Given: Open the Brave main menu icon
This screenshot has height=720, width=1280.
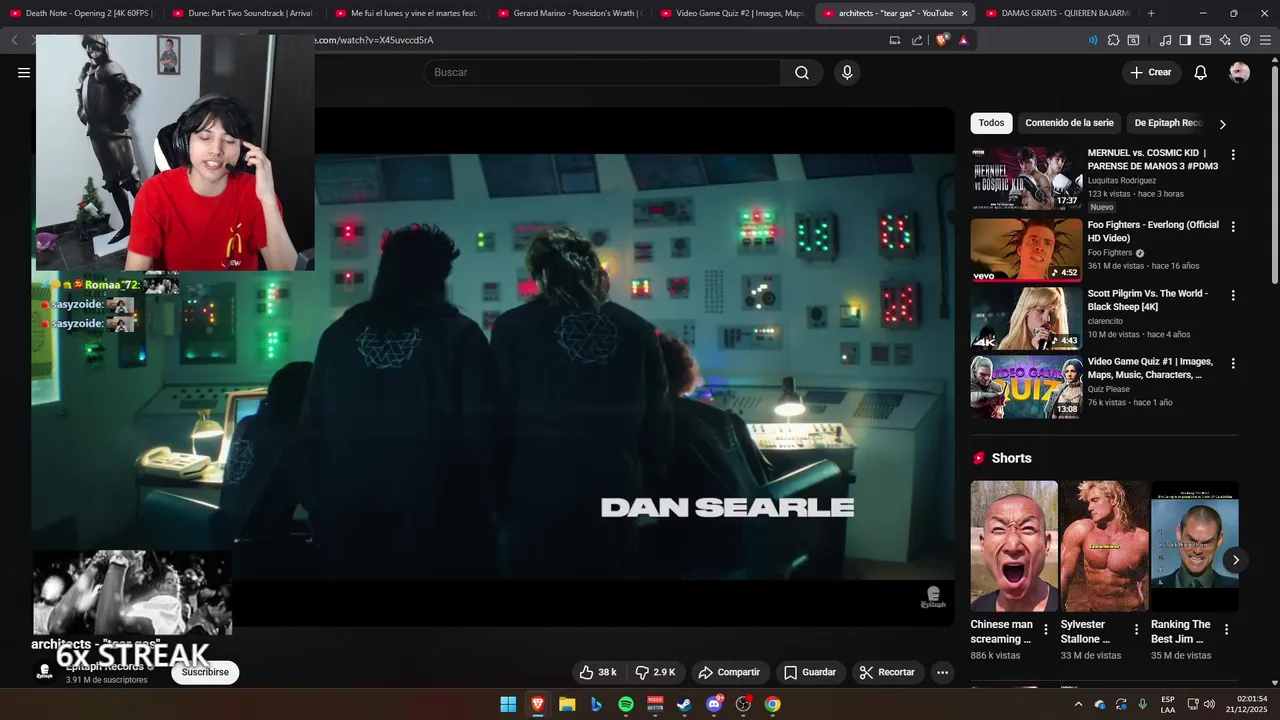Looking at the screenshot, I should (x=1266, y=40).
